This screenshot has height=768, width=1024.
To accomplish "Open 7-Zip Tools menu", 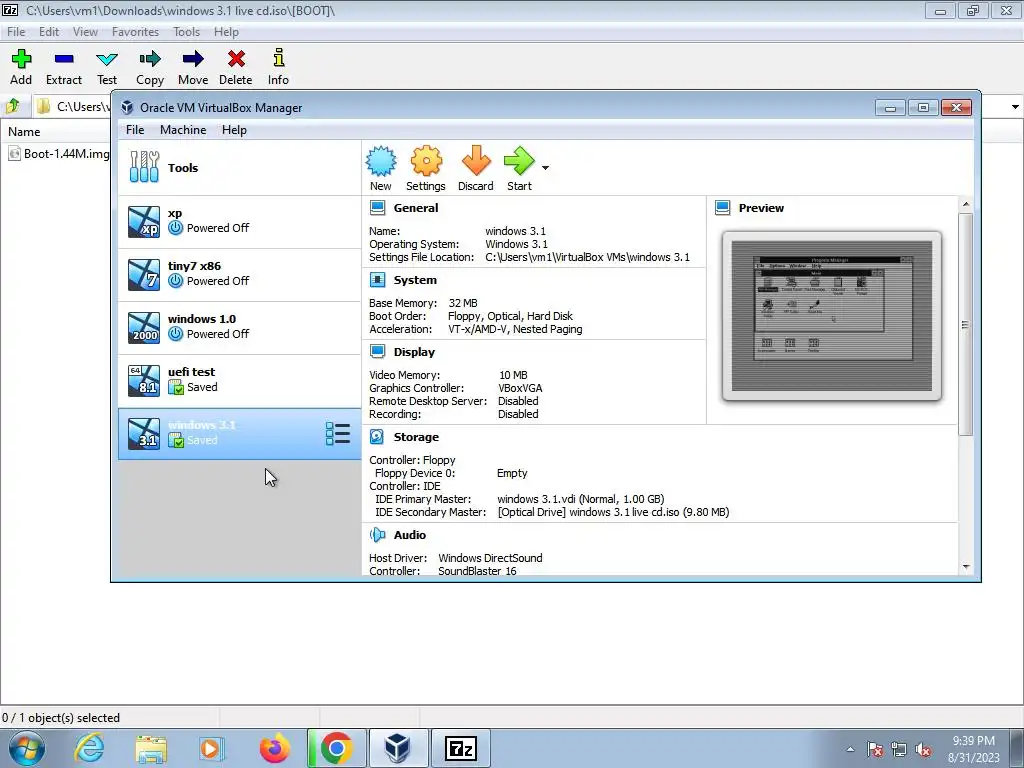I will 186,32.
